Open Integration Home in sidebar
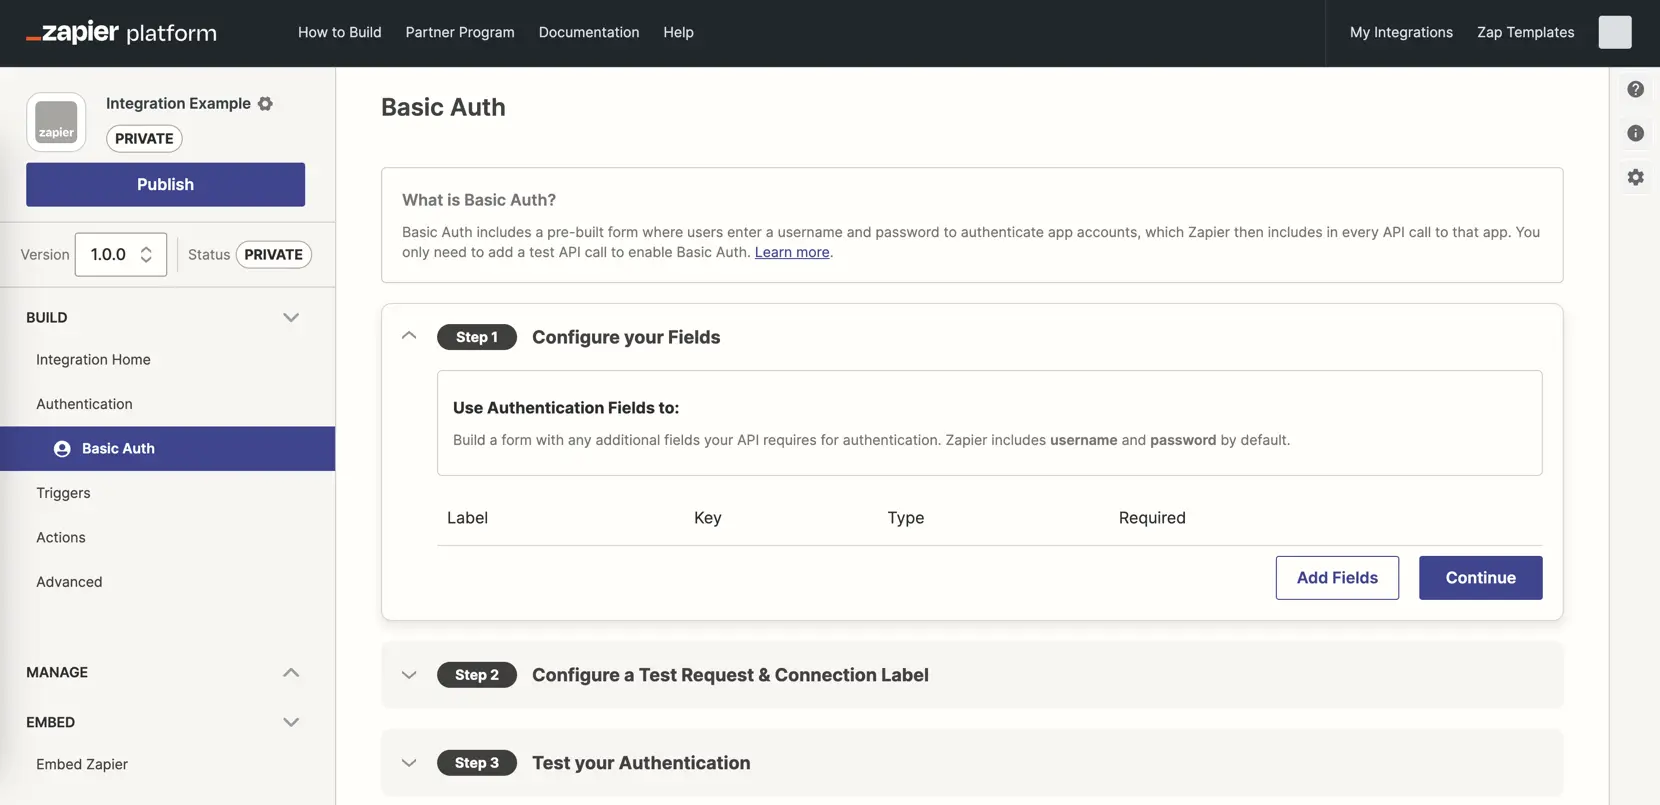The image size is (1660, 805). pyautogui.click(x=93, y=359)
